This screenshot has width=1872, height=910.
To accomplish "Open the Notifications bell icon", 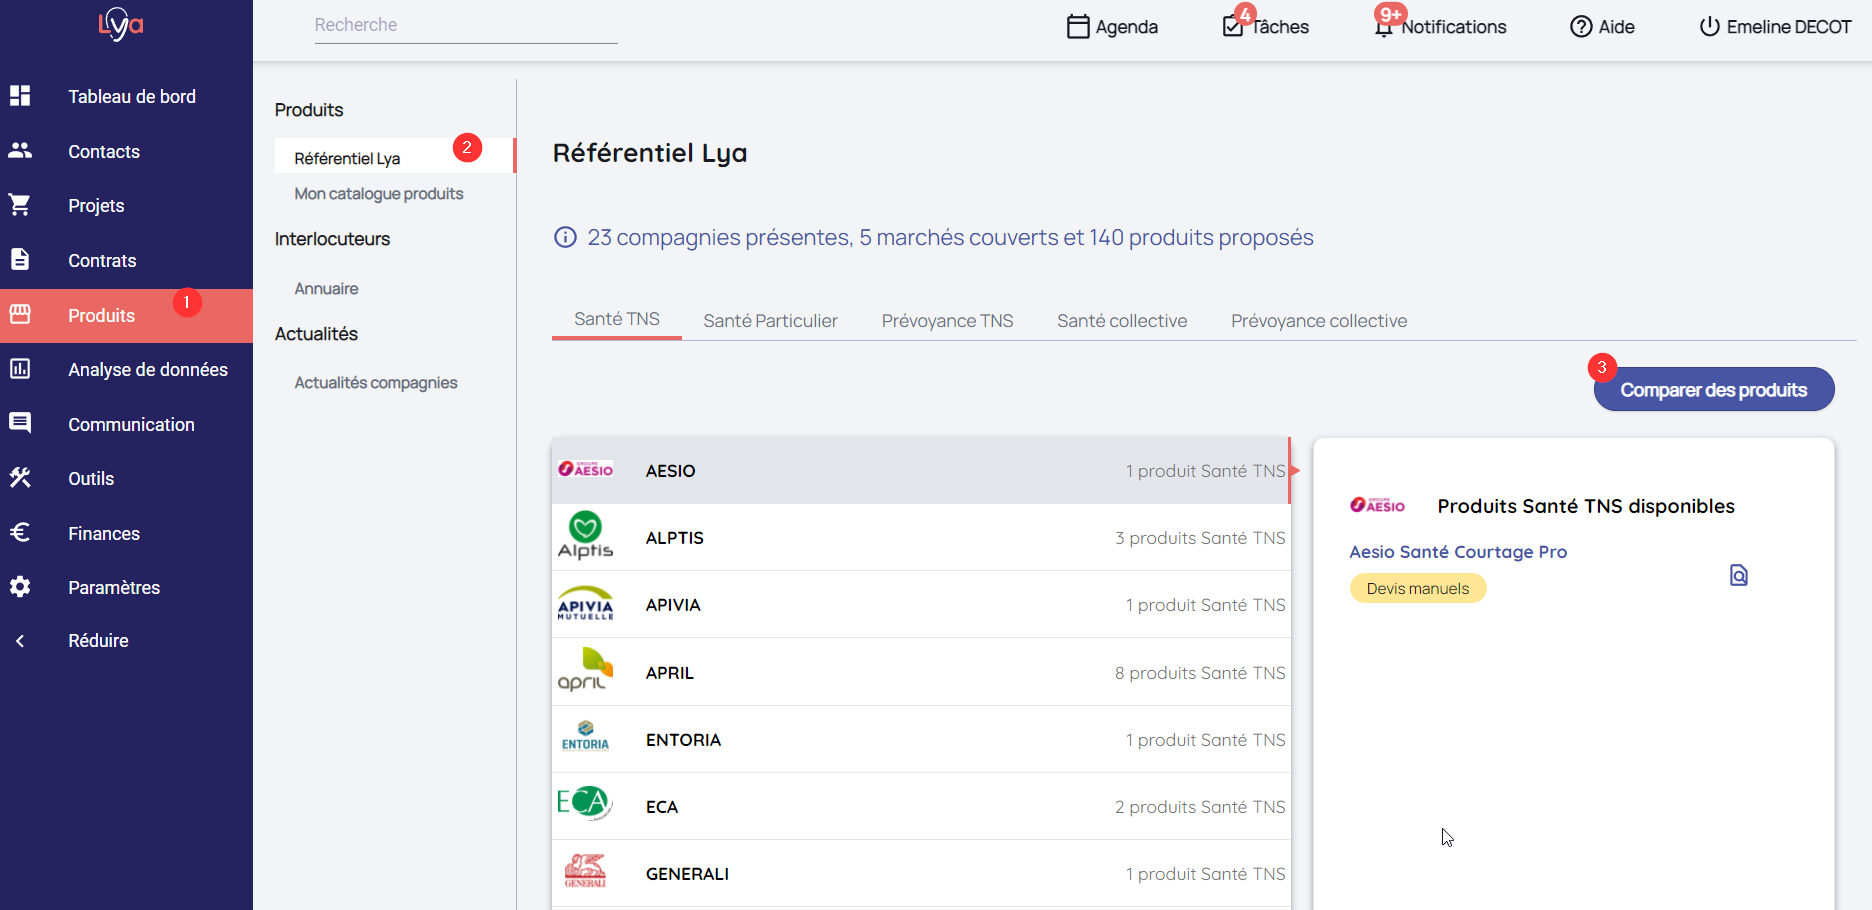I will [x=1383, y=28].
